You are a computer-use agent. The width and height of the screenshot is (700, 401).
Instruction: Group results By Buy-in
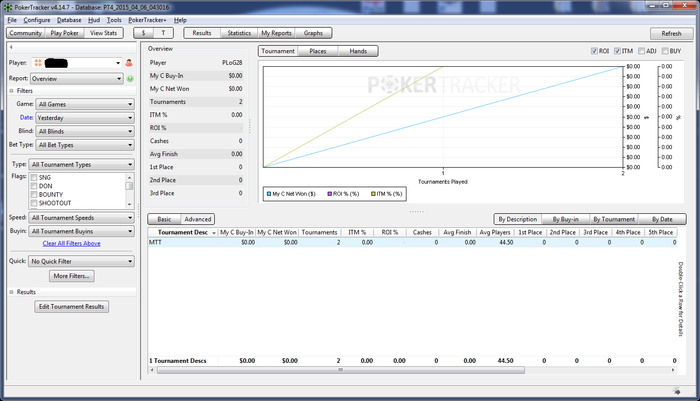point(565,219)
